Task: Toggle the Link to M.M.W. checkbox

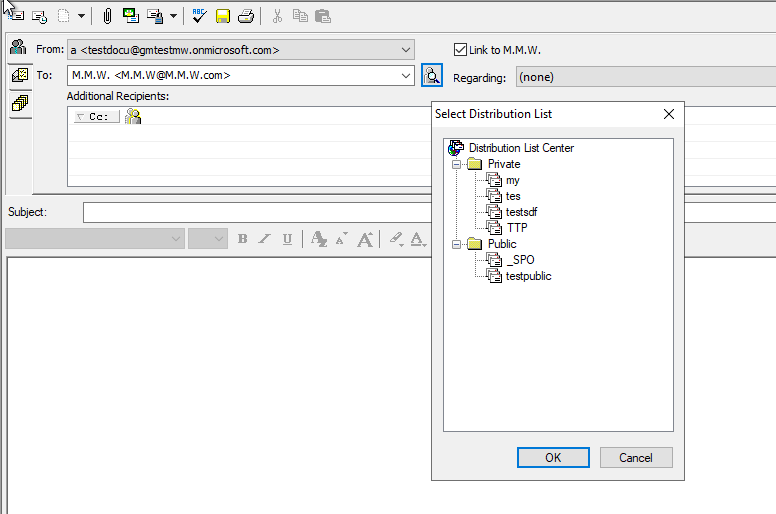Action: pos(460,50)
